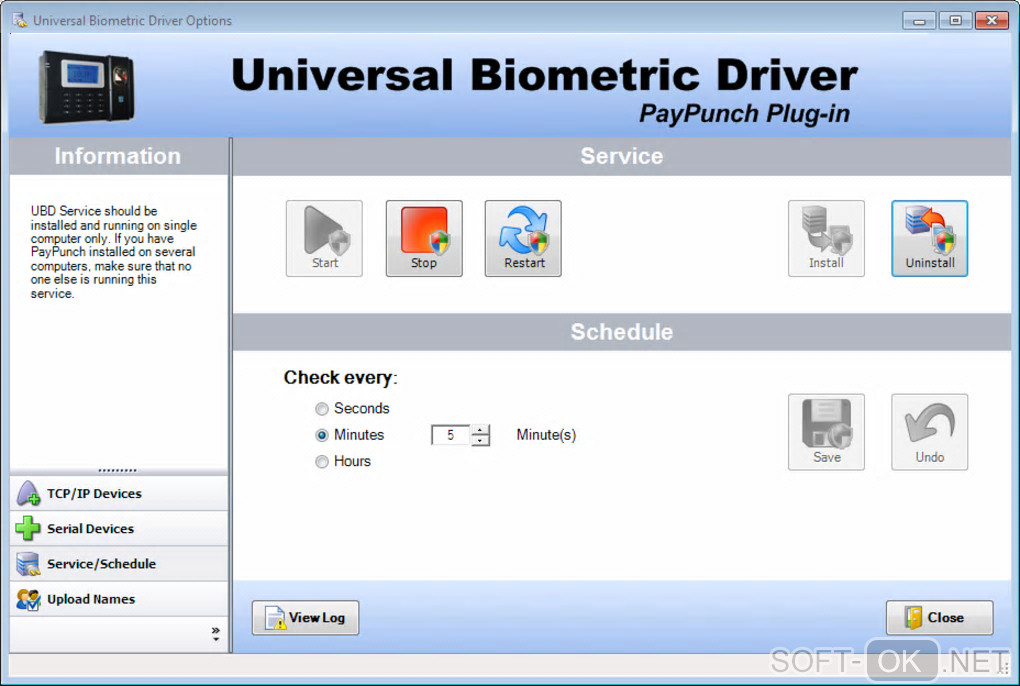Screen dimensions: 1020x686
Task: Maximize the Universal Biometric Driver Options window
Action: click(x=955, y=20)
